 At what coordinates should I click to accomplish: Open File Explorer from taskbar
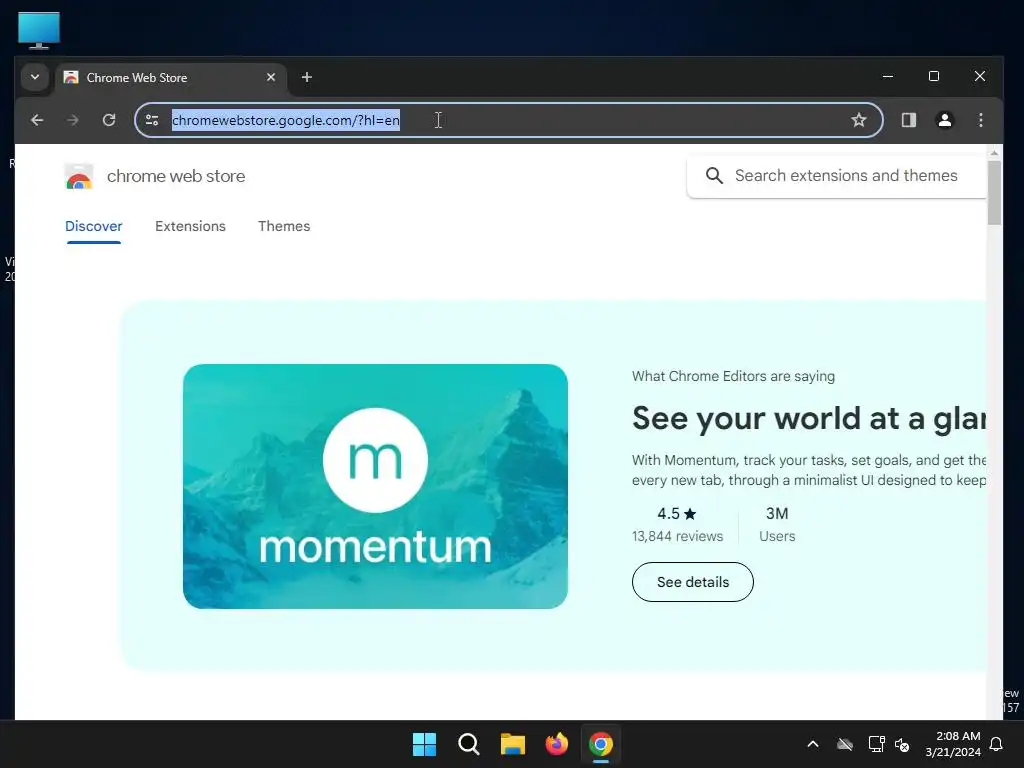(513, 744)
